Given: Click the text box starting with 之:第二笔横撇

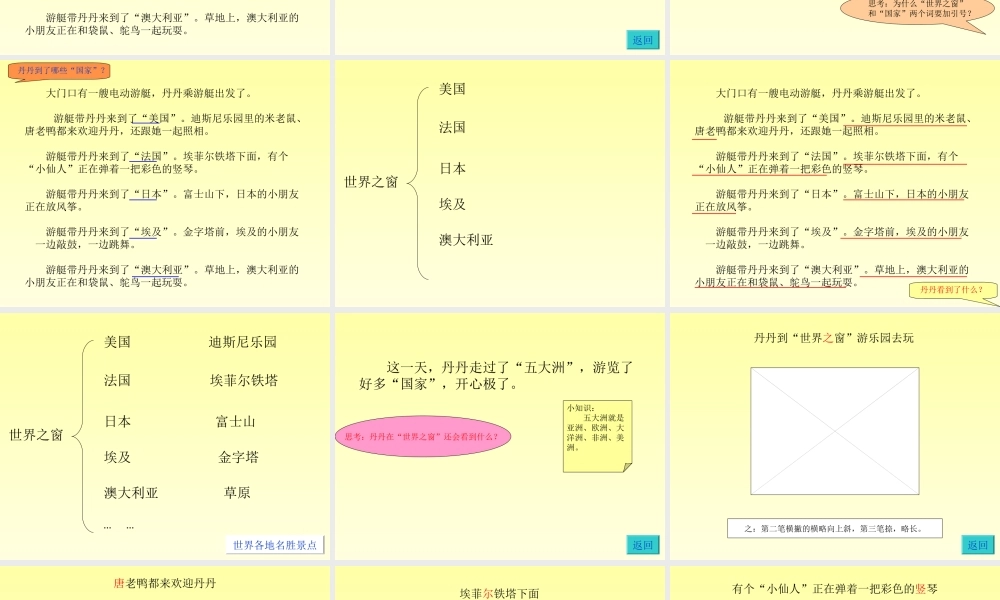Looking at the screenshot, I should 834,528.
